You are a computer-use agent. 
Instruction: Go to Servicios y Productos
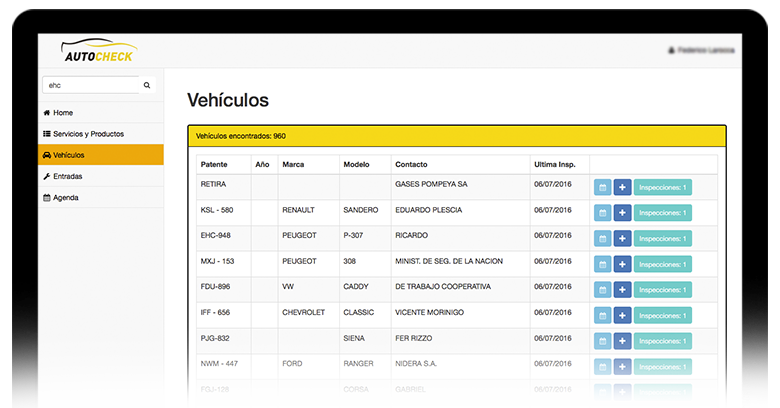coord(88,134)
